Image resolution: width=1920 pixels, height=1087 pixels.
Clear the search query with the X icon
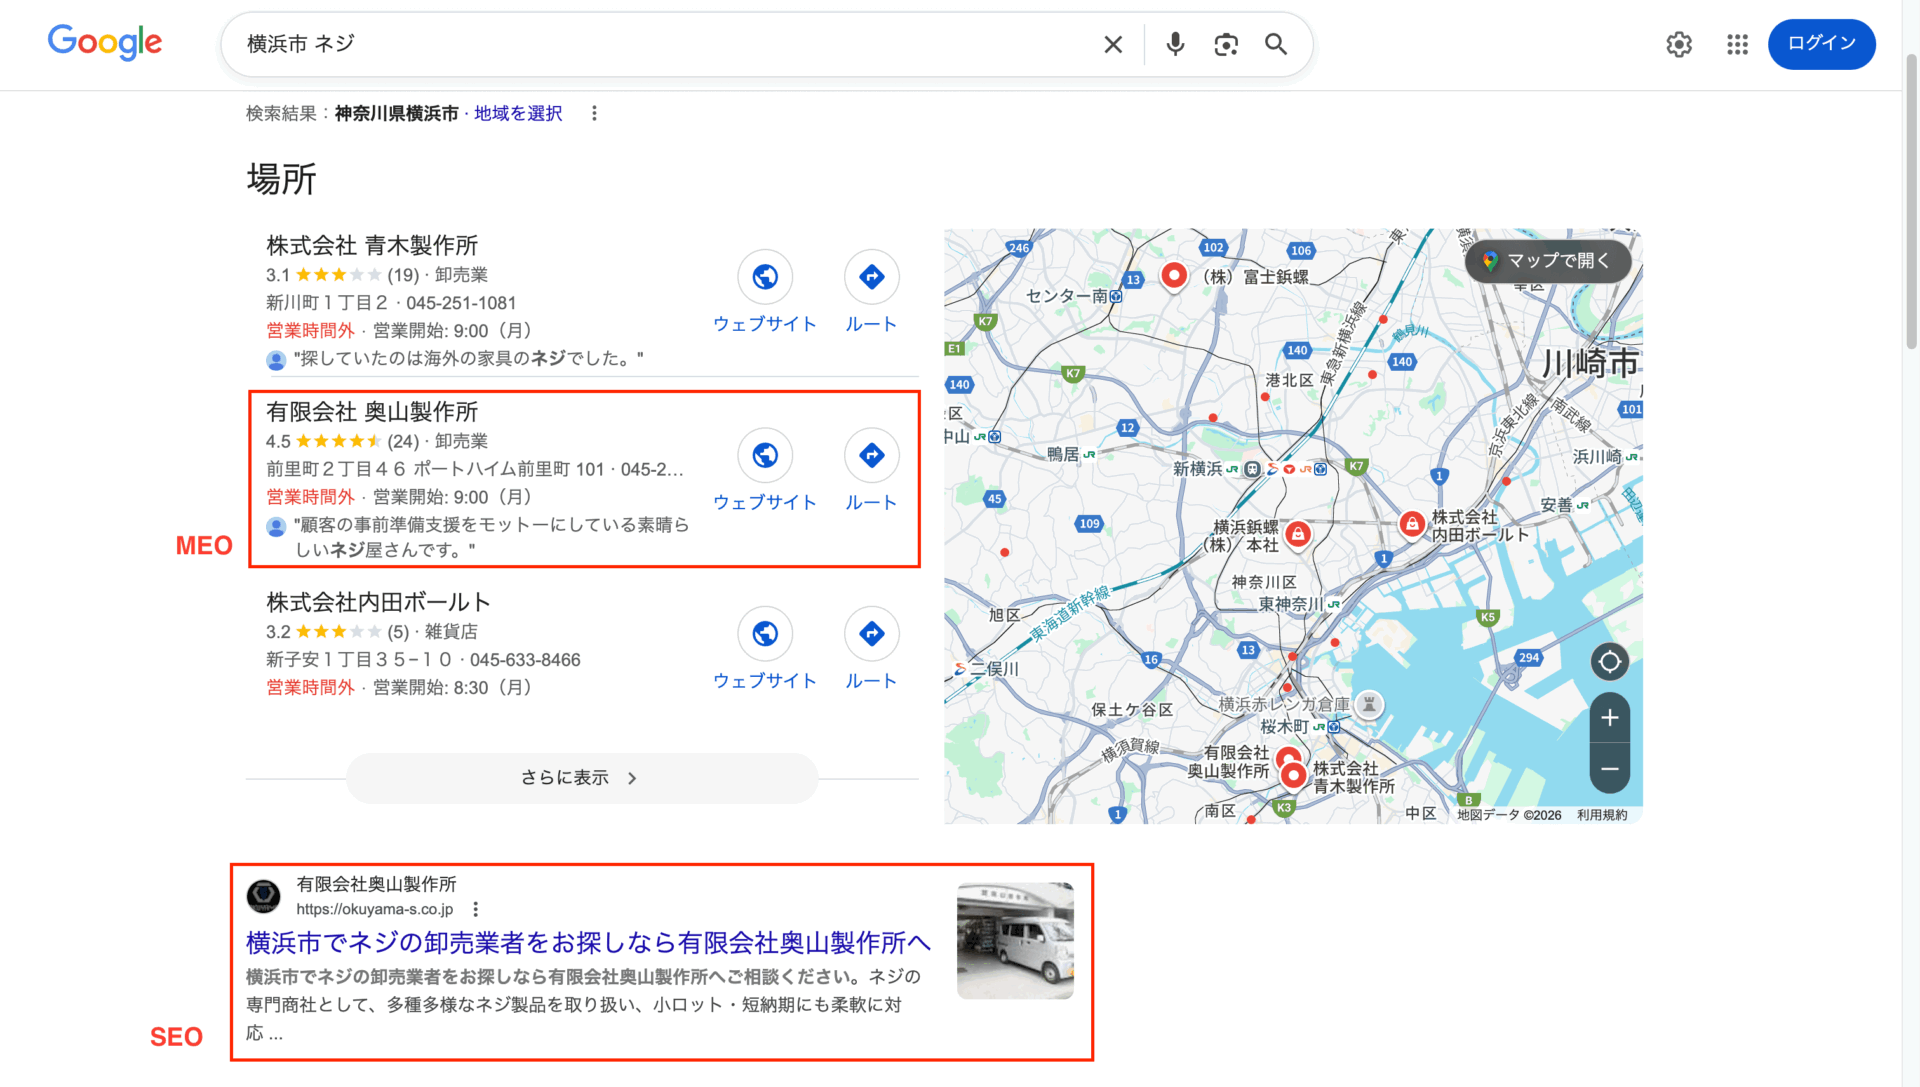(x=1113, y=44)
